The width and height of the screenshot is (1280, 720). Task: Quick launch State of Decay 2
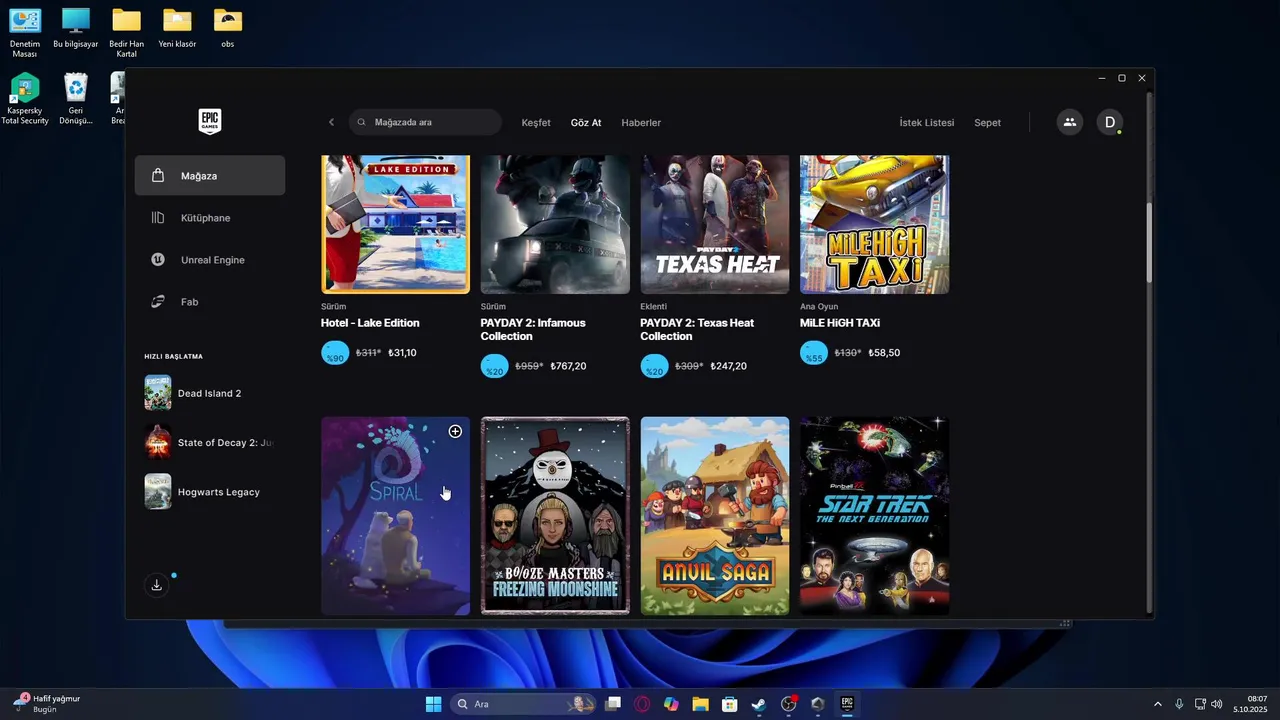[x=210, y=442]
